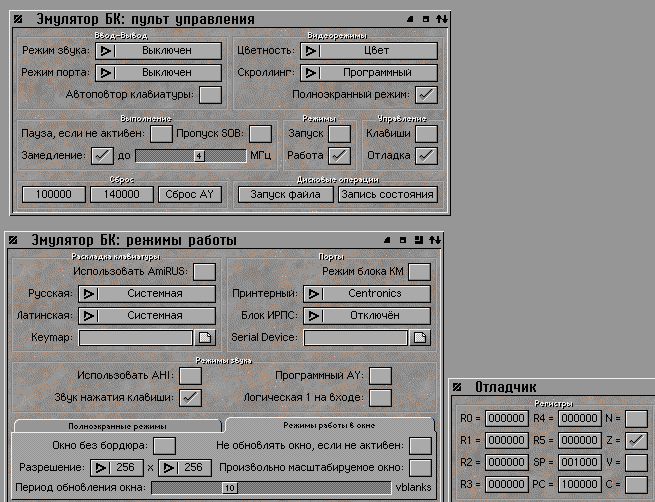Cycle the Разрешение height value 256
The image size is (655, 502).
185,468
